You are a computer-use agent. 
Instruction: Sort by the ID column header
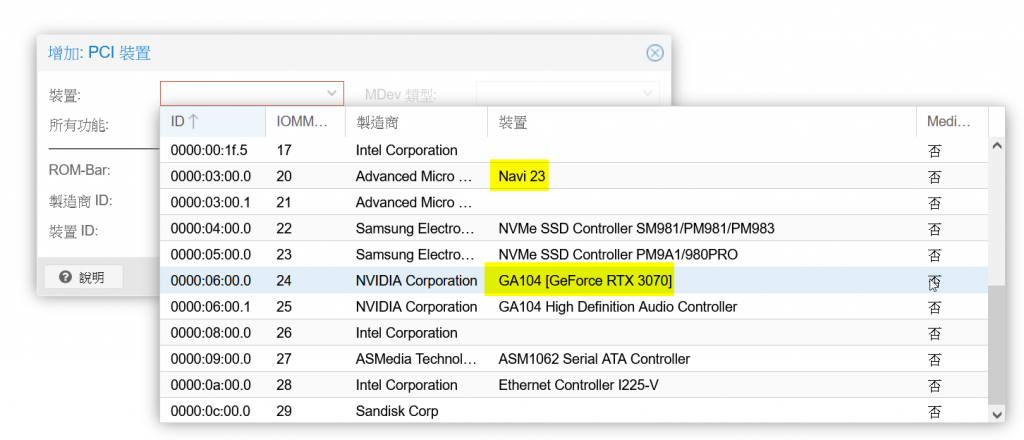[x=213, y=121]
